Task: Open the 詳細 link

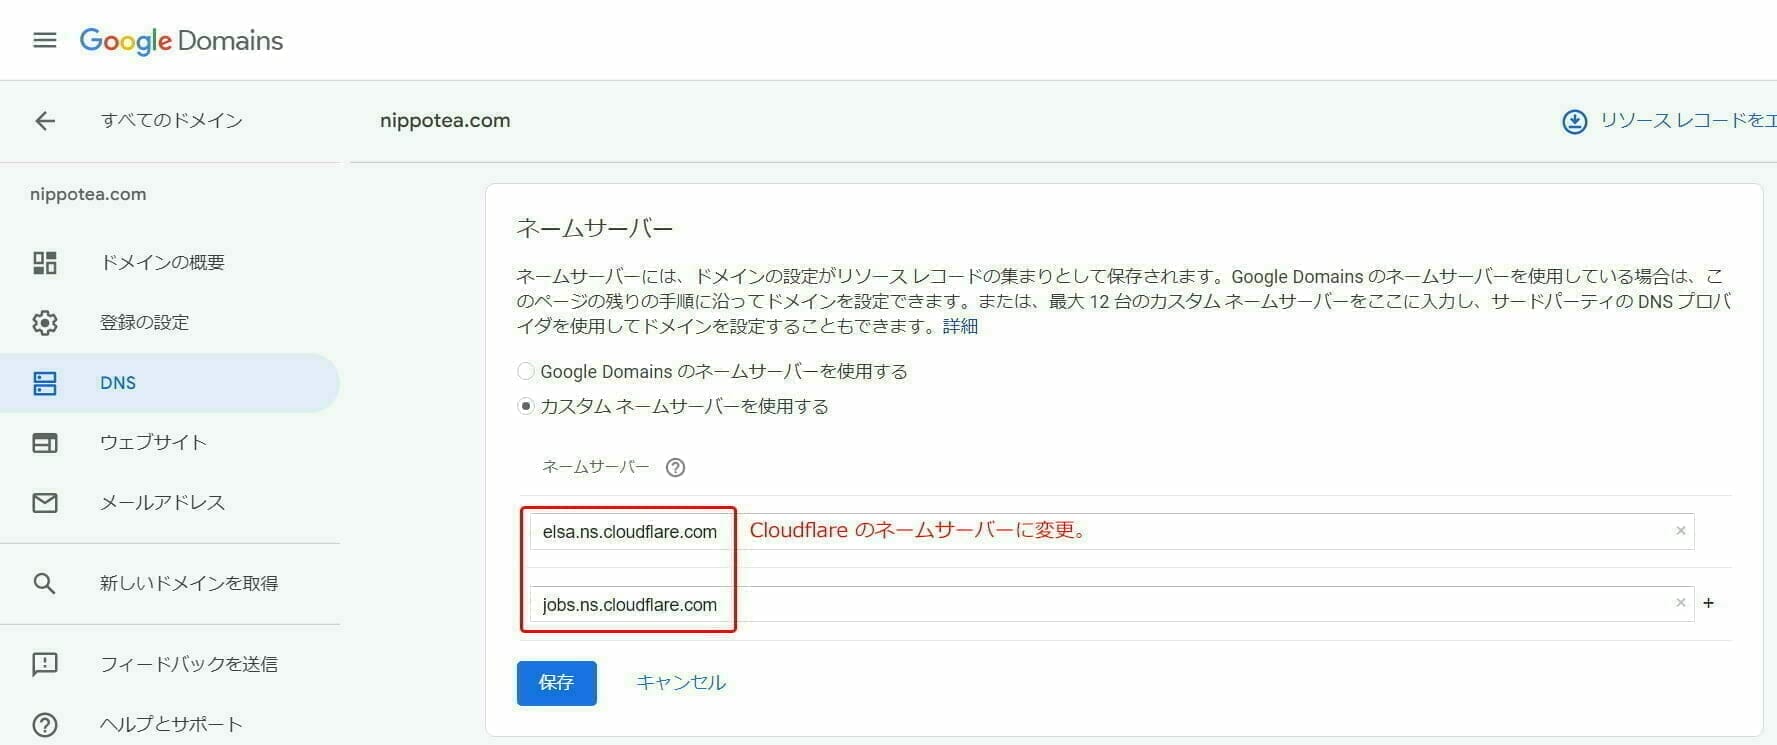Action: (x=960, y=326)
